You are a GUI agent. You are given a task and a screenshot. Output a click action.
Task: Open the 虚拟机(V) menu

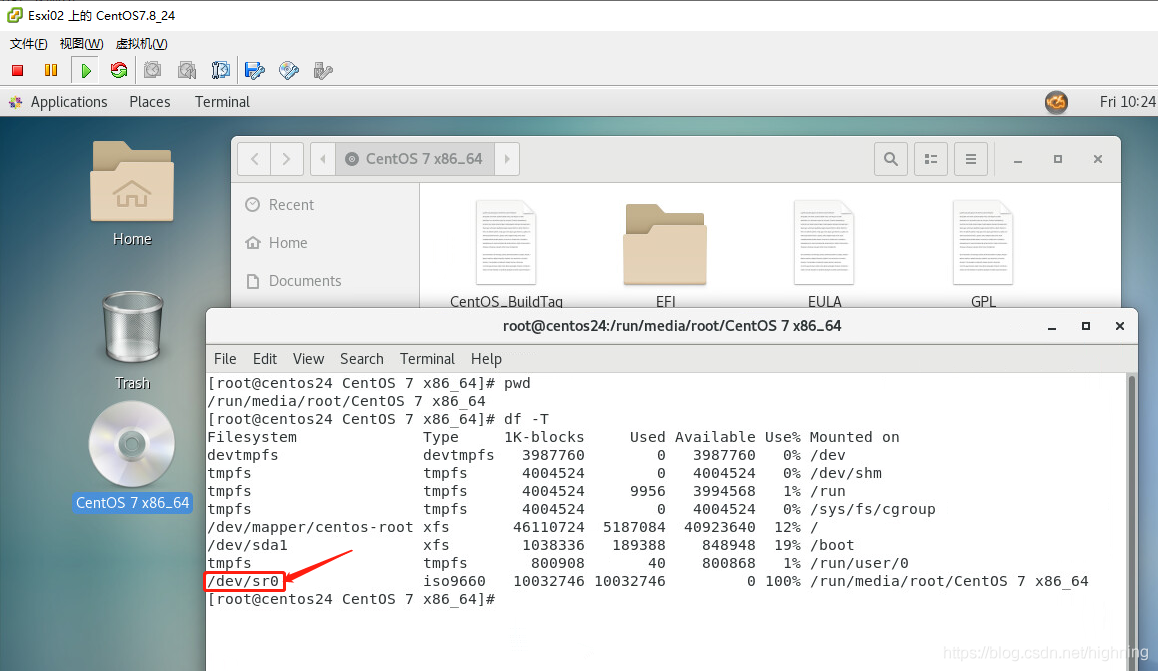coord(141,44)
